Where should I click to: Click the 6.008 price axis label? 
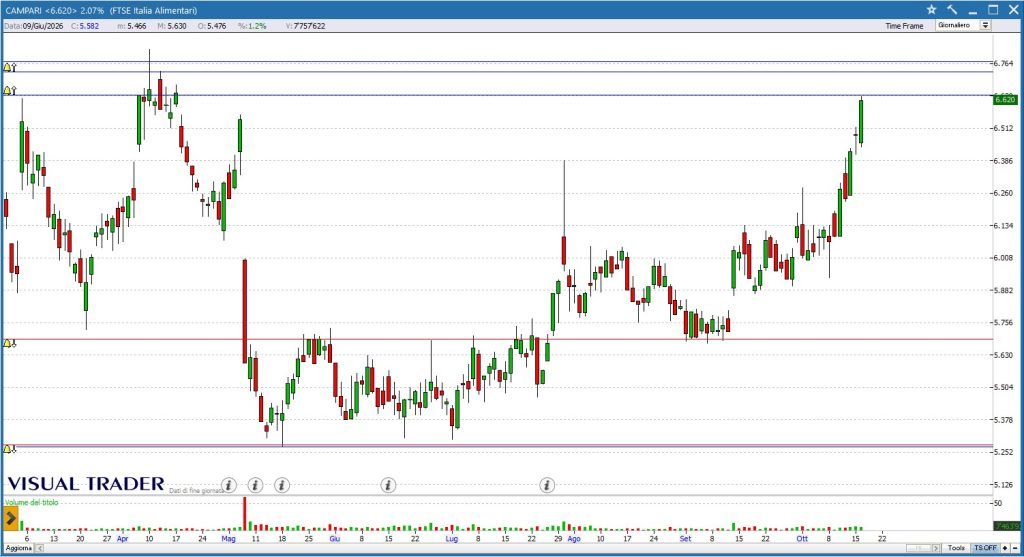[1003, 258]
